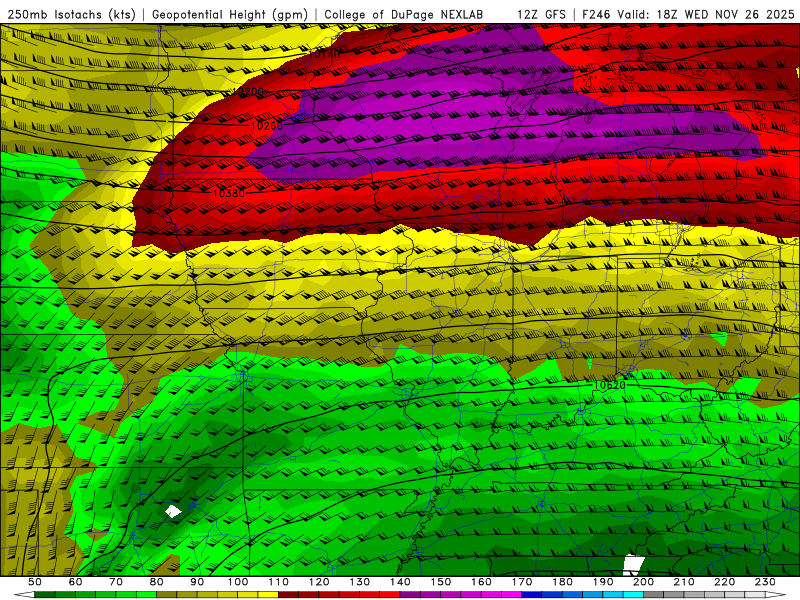Click the 200 tick on the color scale

point(644,582)
